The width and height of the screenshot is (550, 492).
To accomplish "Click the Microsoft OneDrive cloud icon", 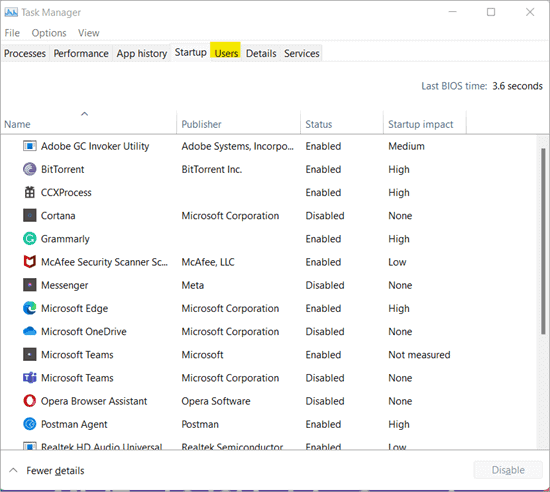I will click(x=29, y=331).
